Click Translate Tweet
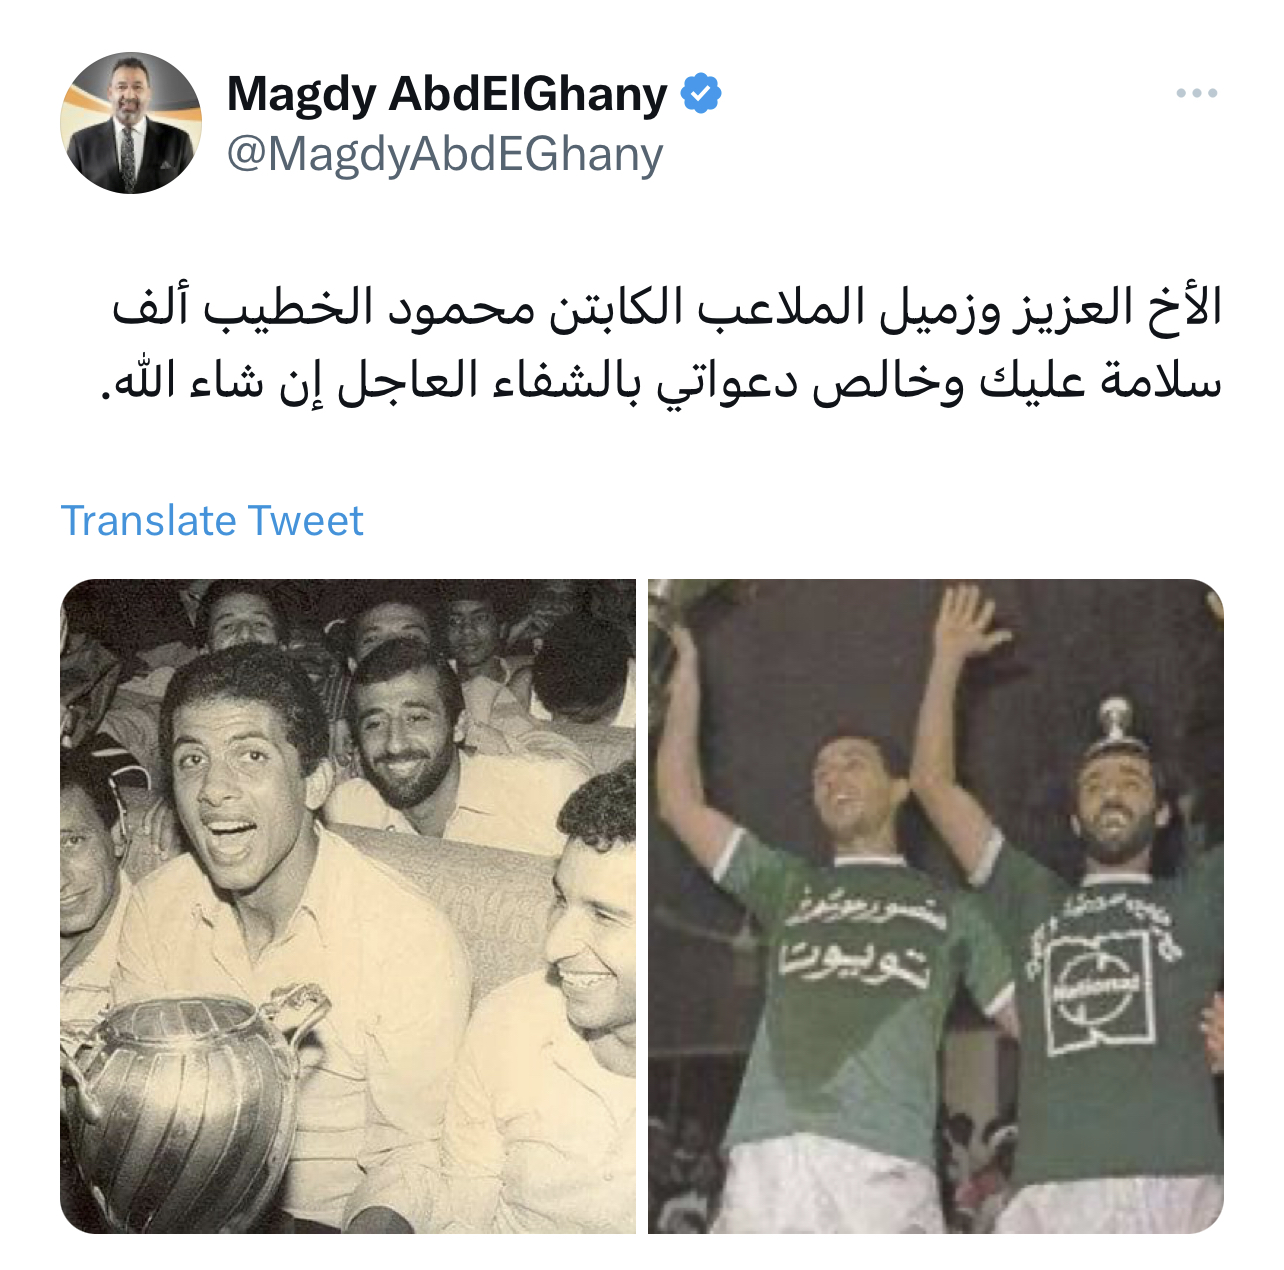This screenshot has height=1270, width=1284. coord(212,521)
